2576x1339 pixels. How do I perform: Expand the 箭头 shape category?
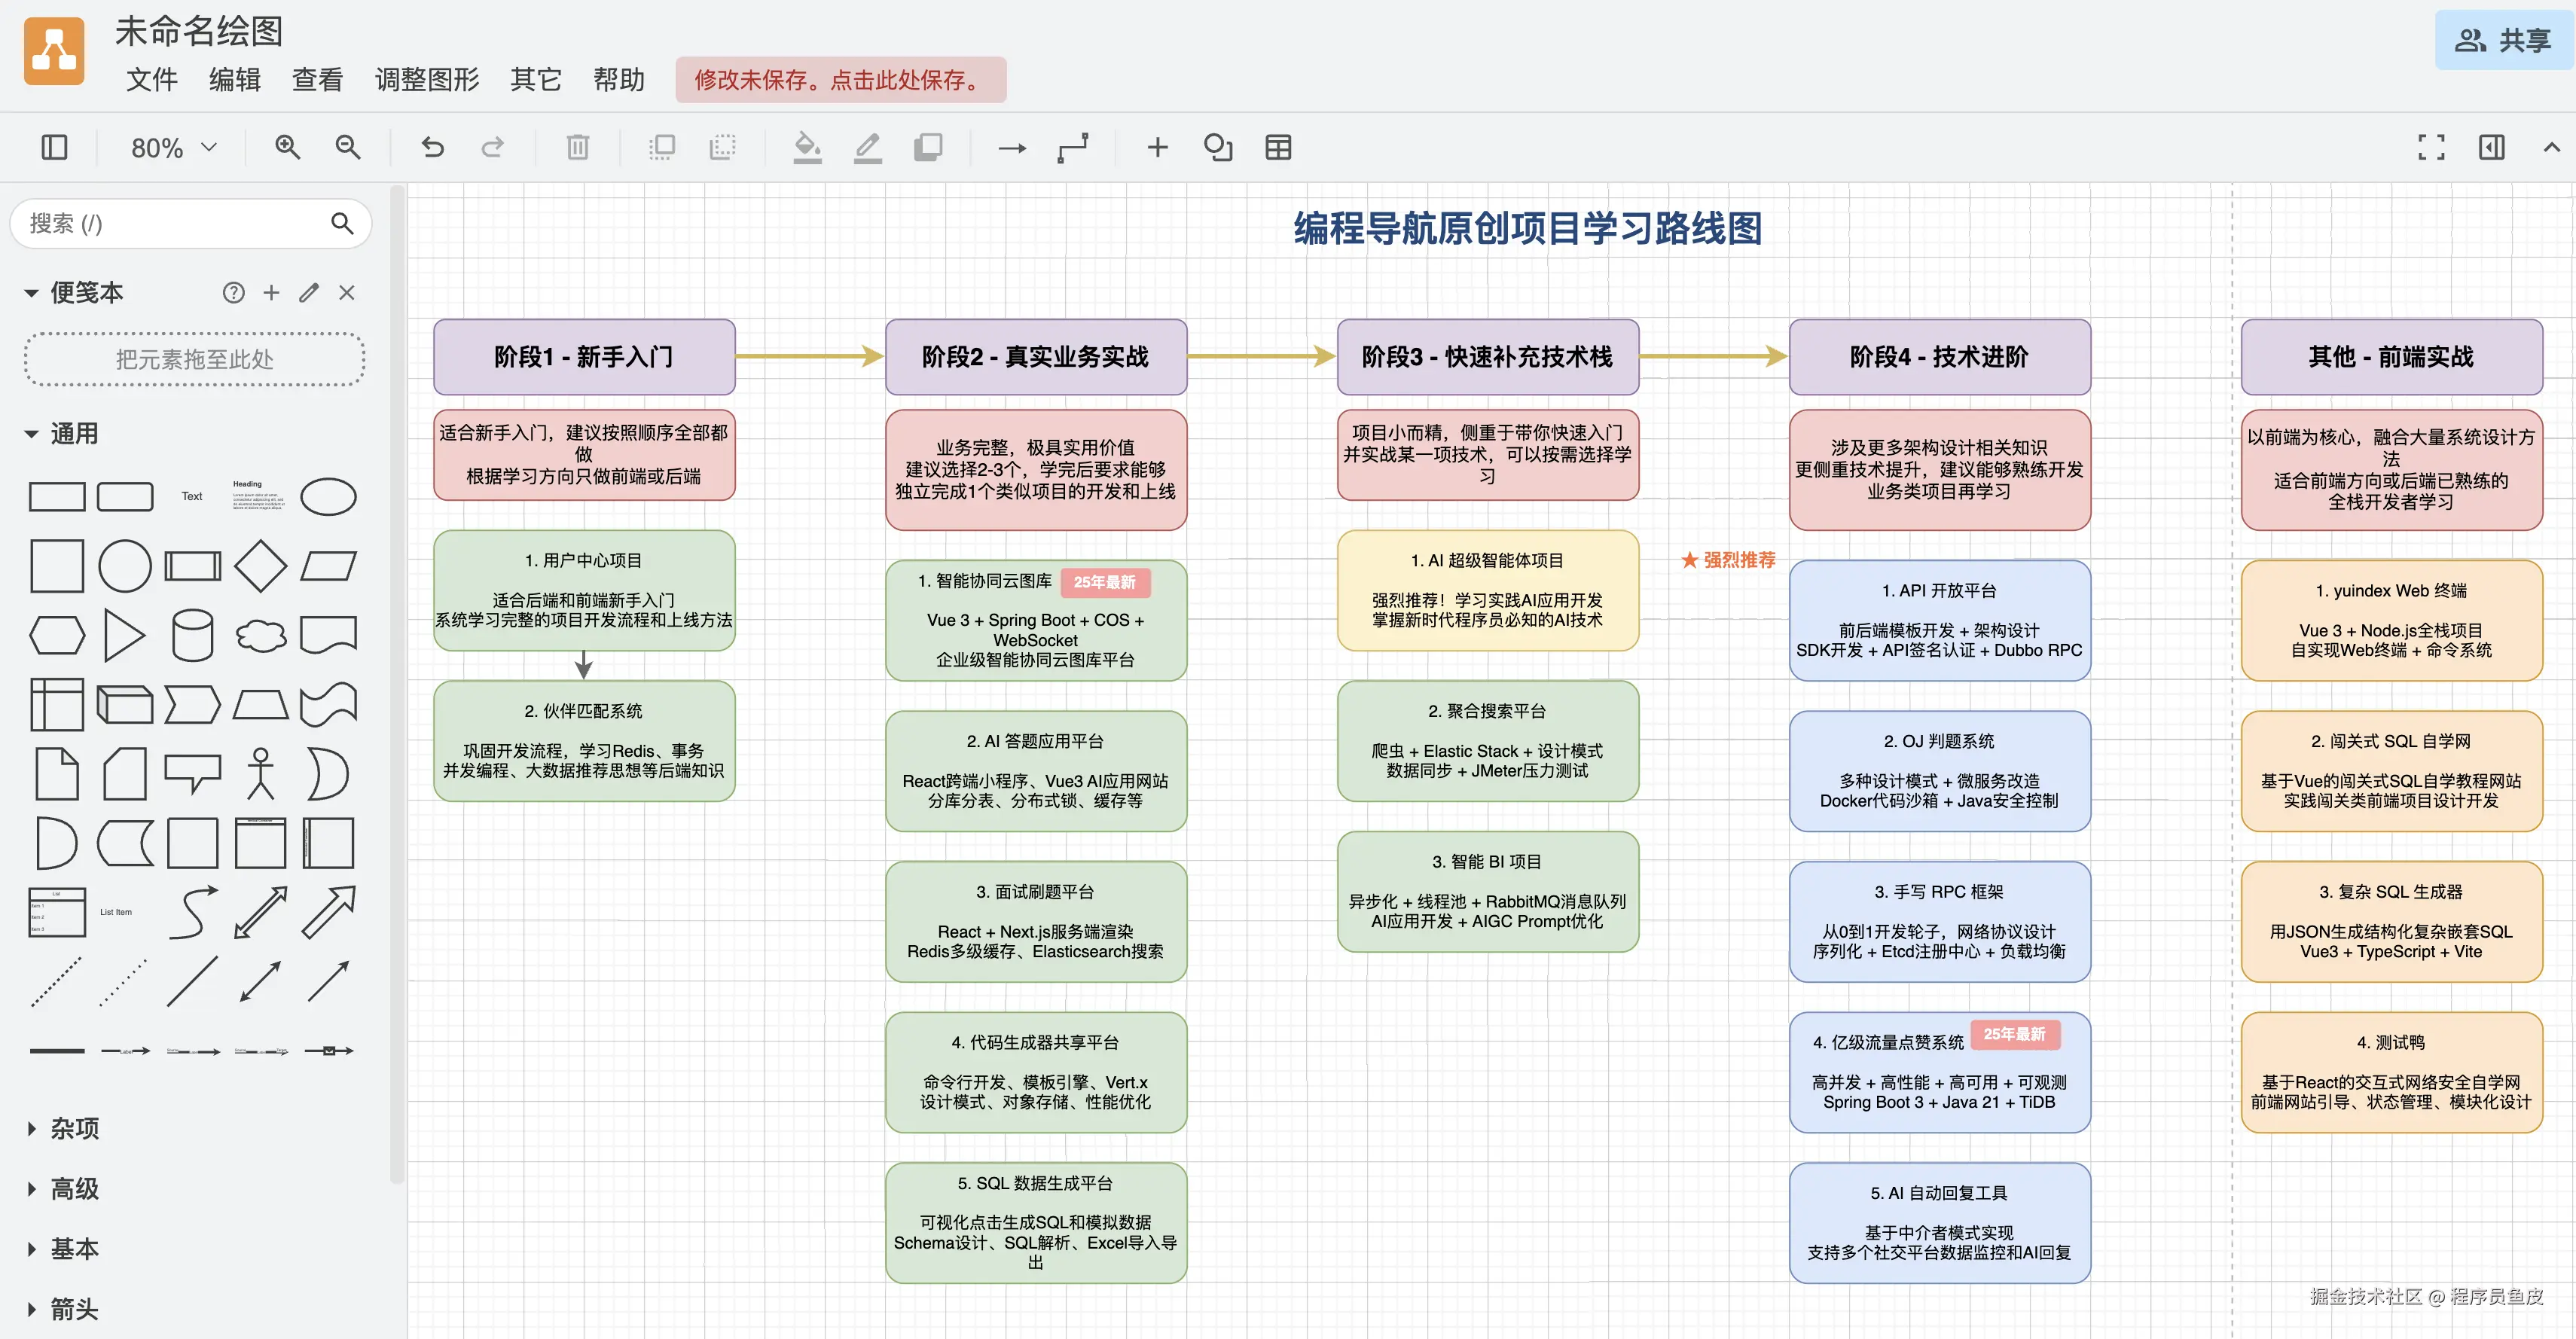pos(74,1308)
